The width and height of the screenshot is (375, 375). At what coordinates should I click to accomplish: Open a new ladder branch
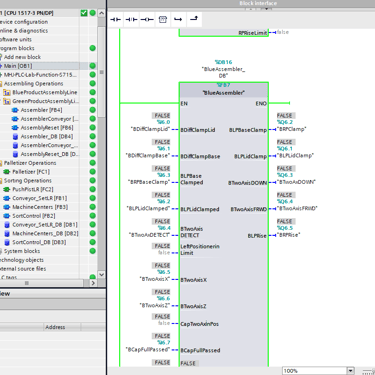click(178, 20)
